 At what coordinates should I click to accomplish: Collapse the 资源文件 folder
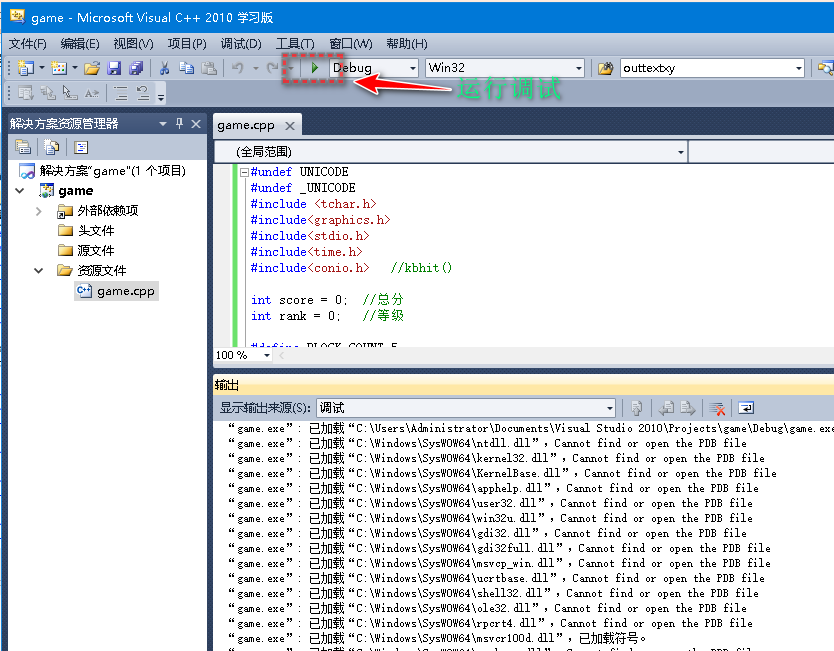tap(38, 271)
